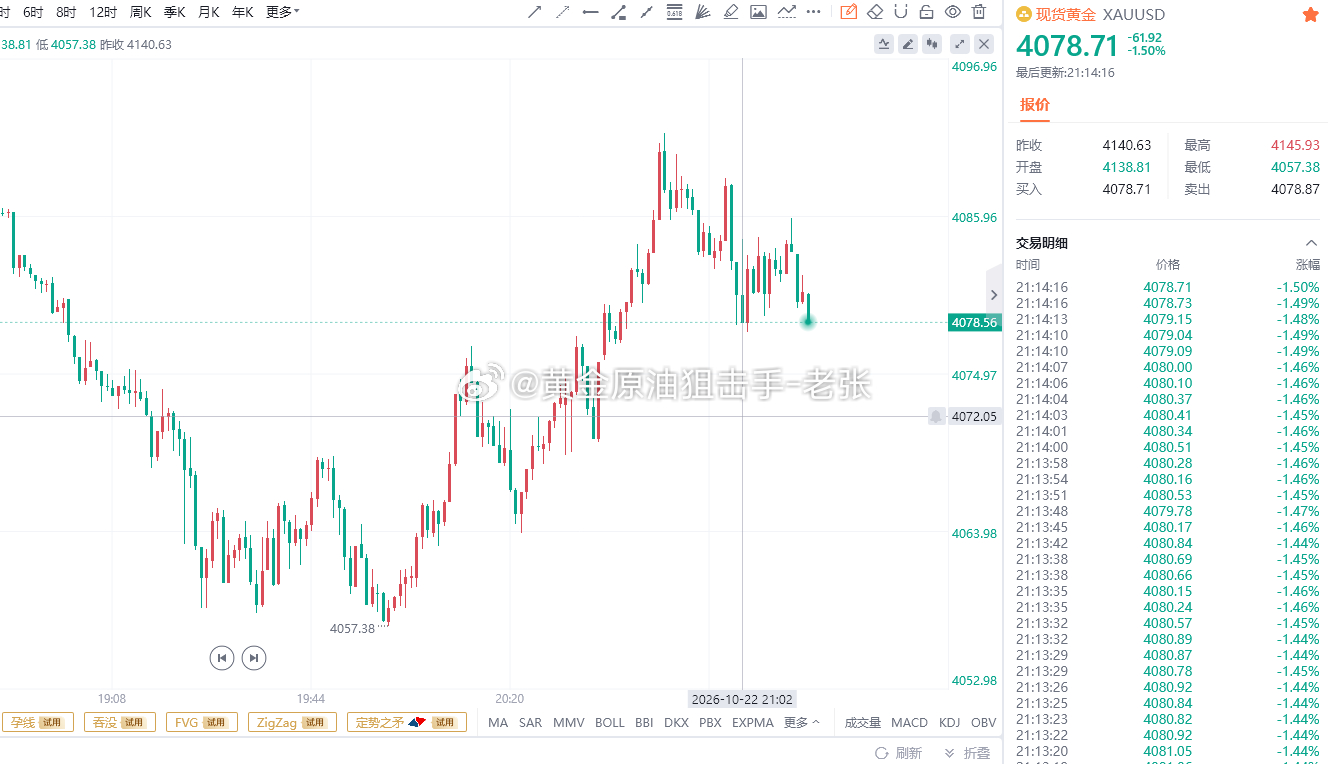Image resolution: width=1331 pixels, height=764 pixels.
Task: Select the fan lines drawing tool
Action: point(702,12)
